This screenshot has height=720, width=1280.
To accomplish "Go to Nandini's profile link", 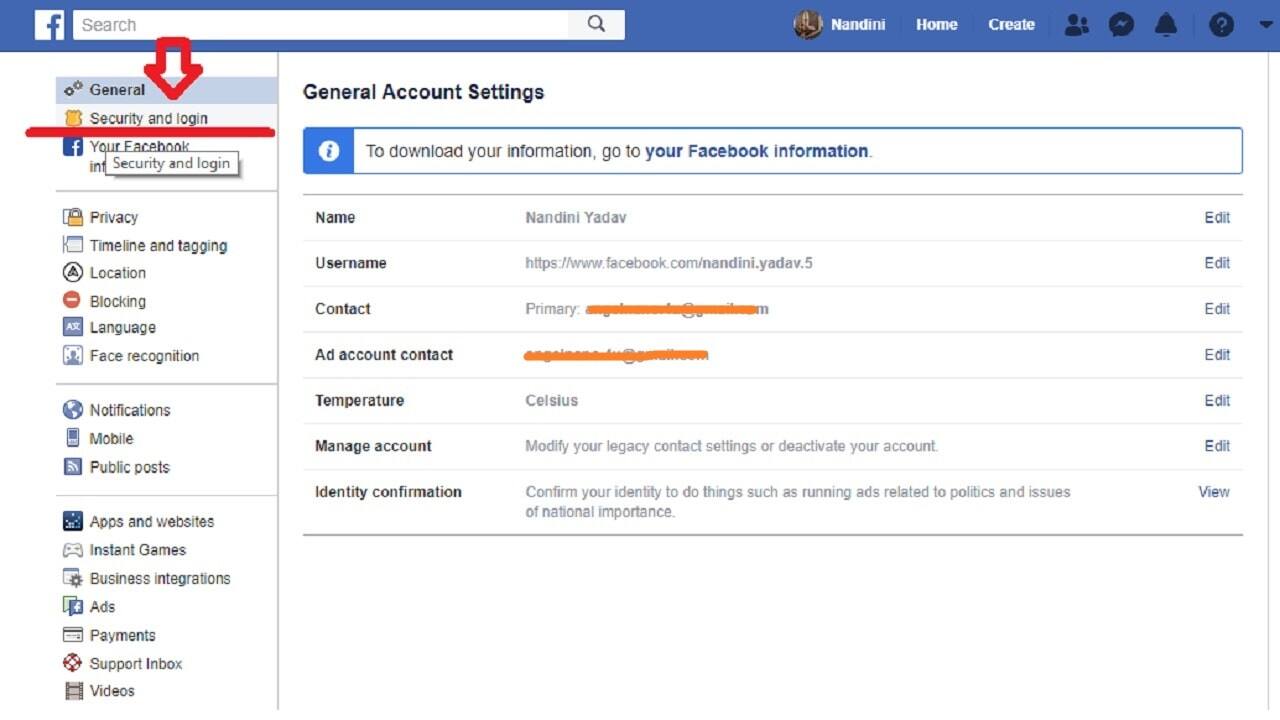I will (x=858, y=25).
